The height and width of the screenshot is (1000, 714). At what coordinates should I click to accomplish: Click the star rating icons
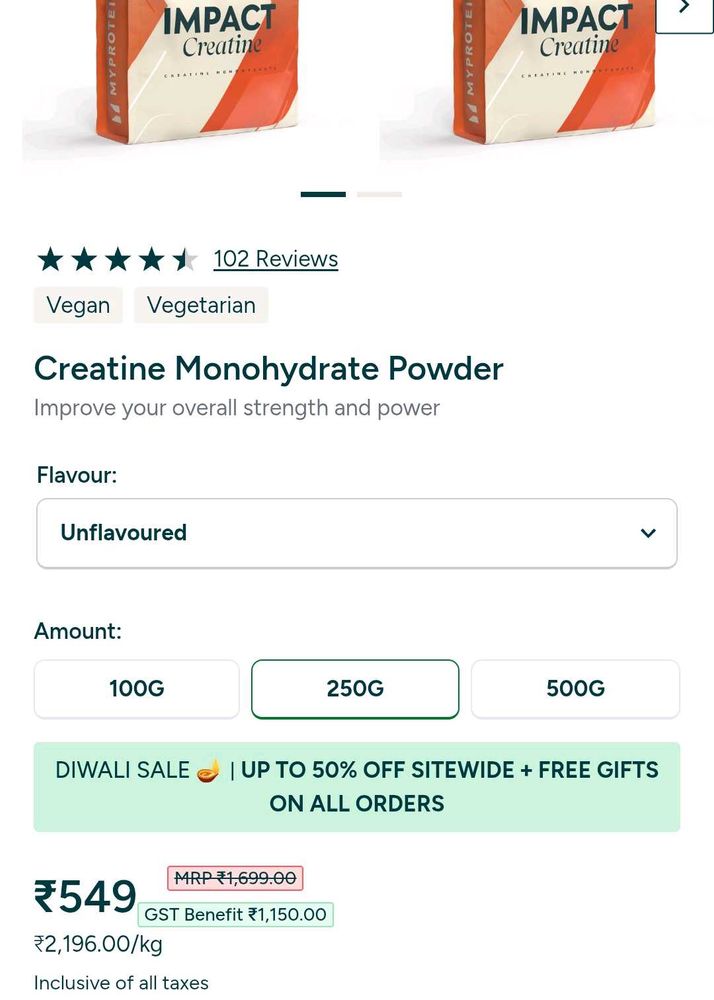coord(117,260)
